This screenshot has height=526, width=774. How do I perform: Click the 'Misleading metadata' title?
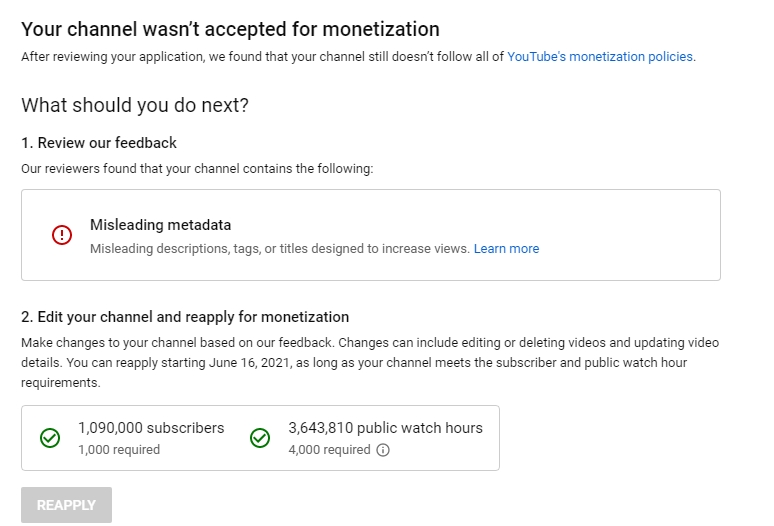click(x=160, y=225)
